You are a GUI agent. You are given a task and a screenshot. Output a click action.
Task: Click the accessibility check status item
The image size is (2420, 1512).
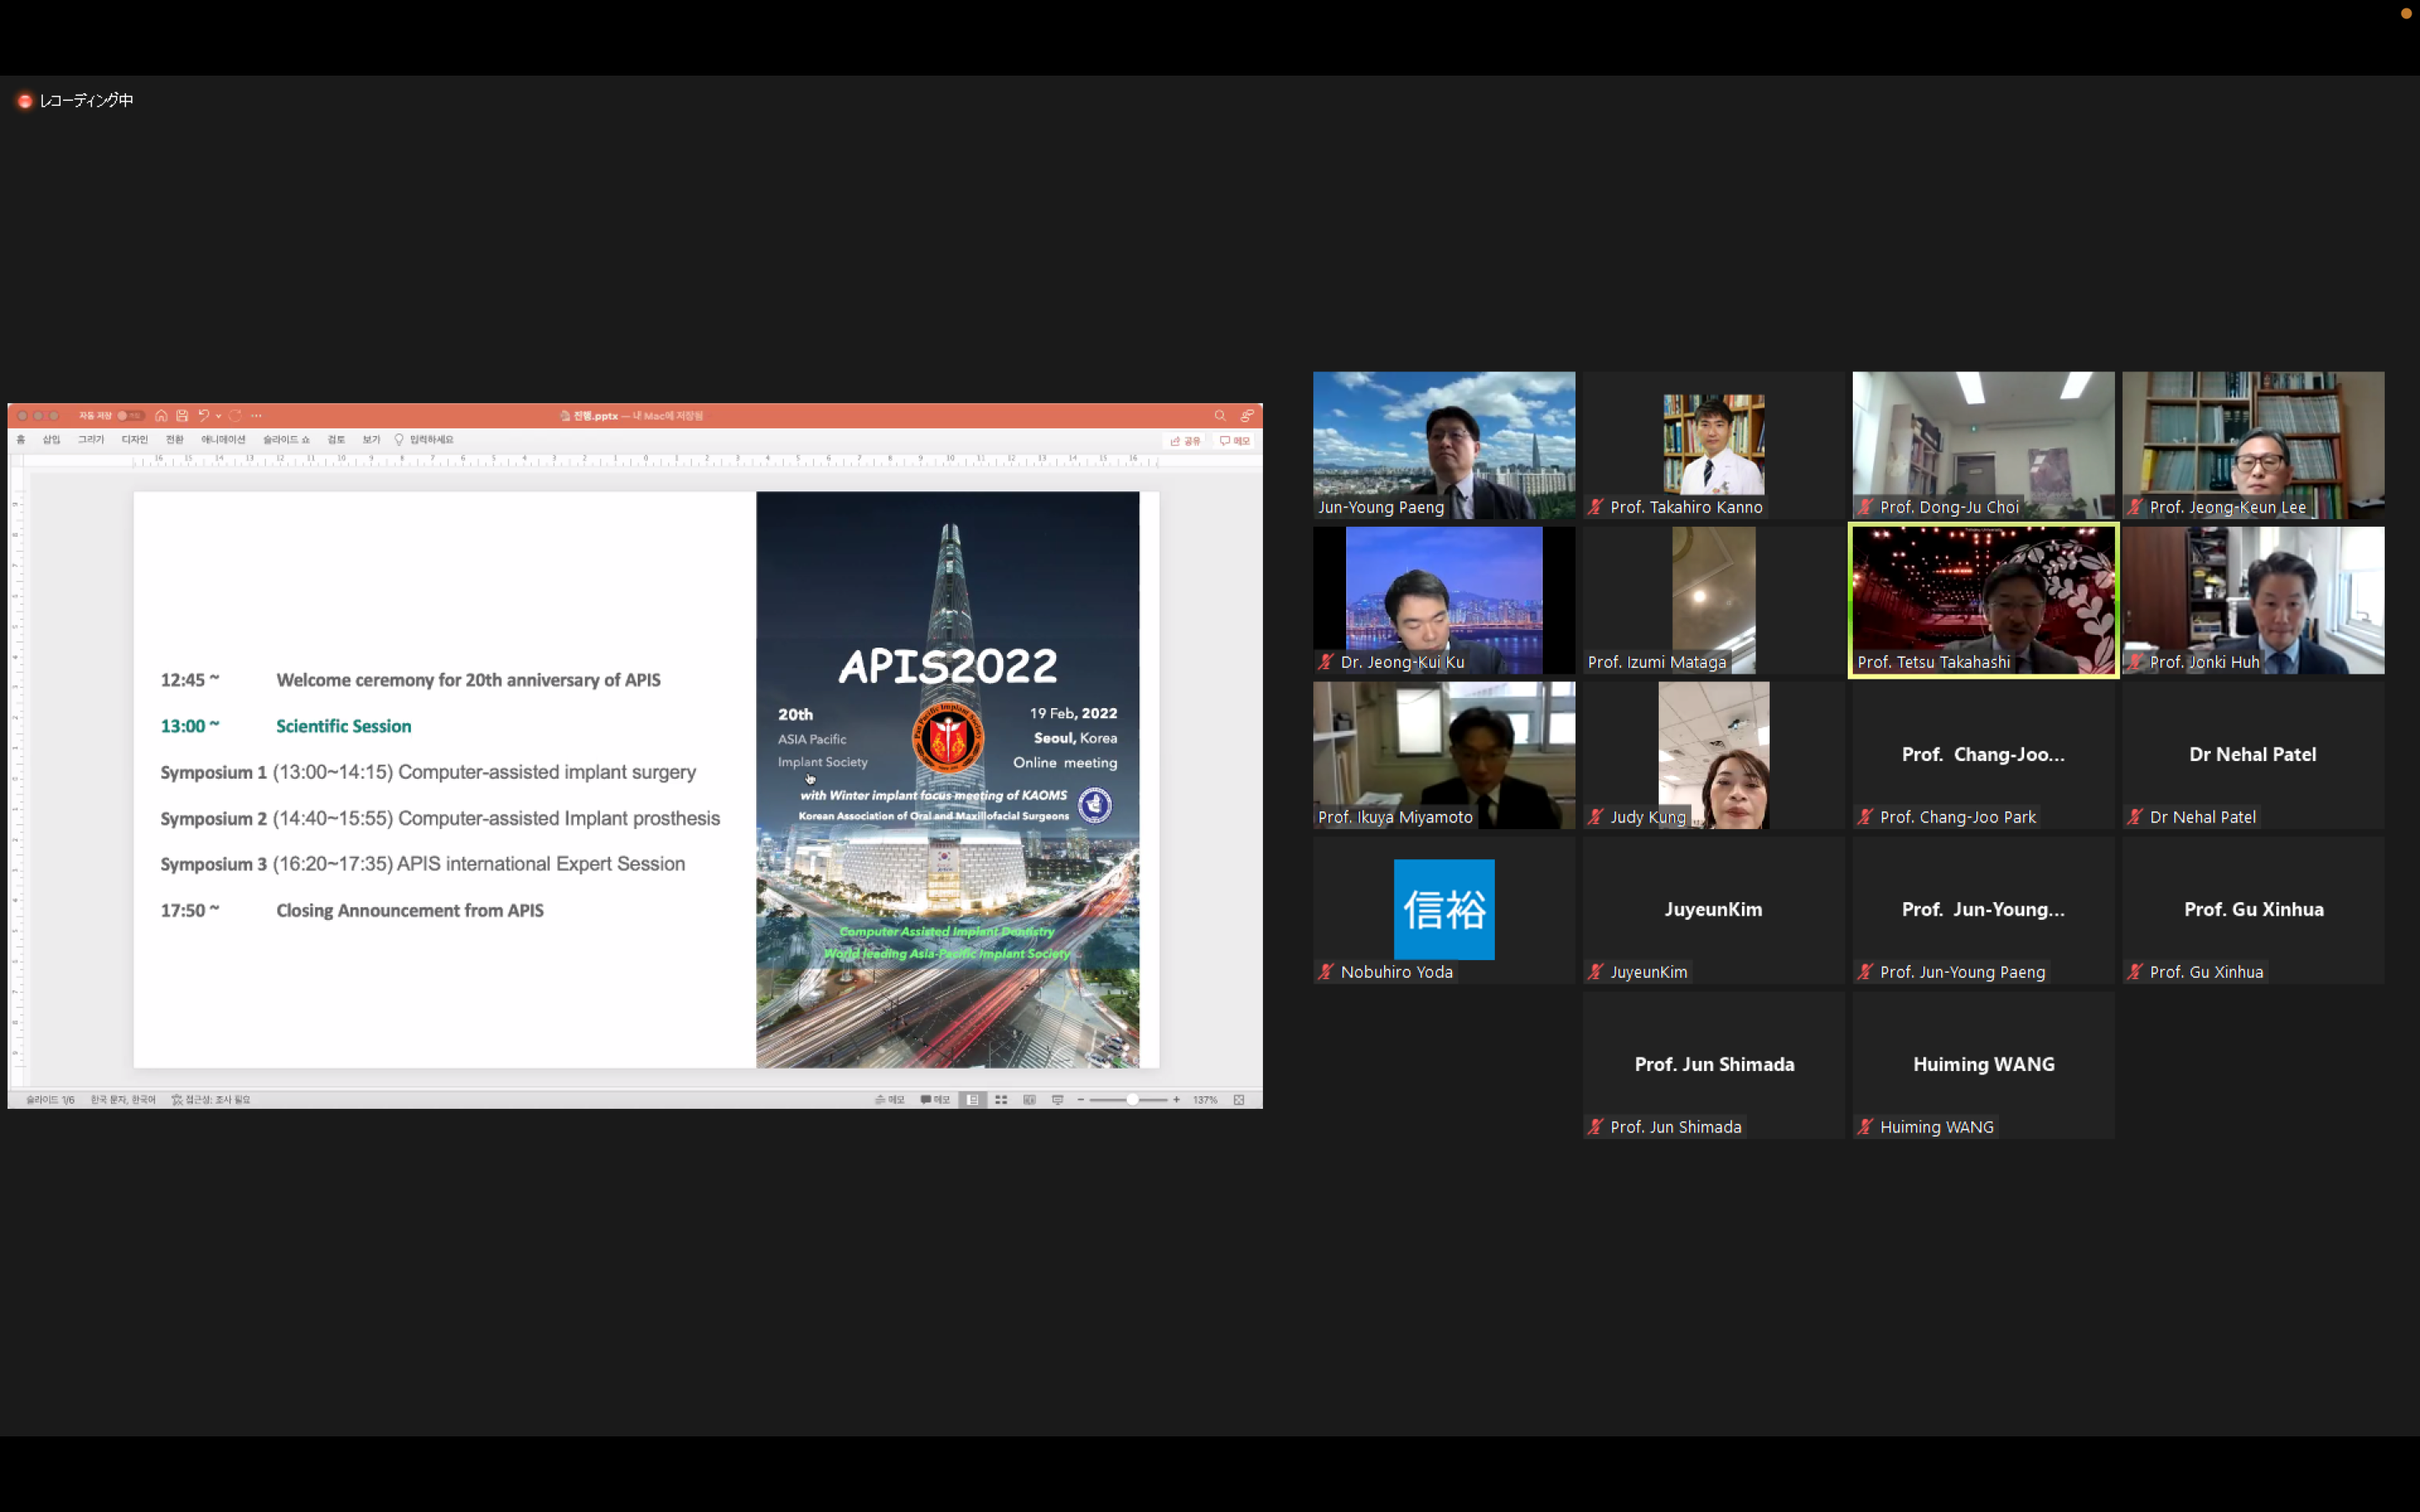pos(211,1100)
